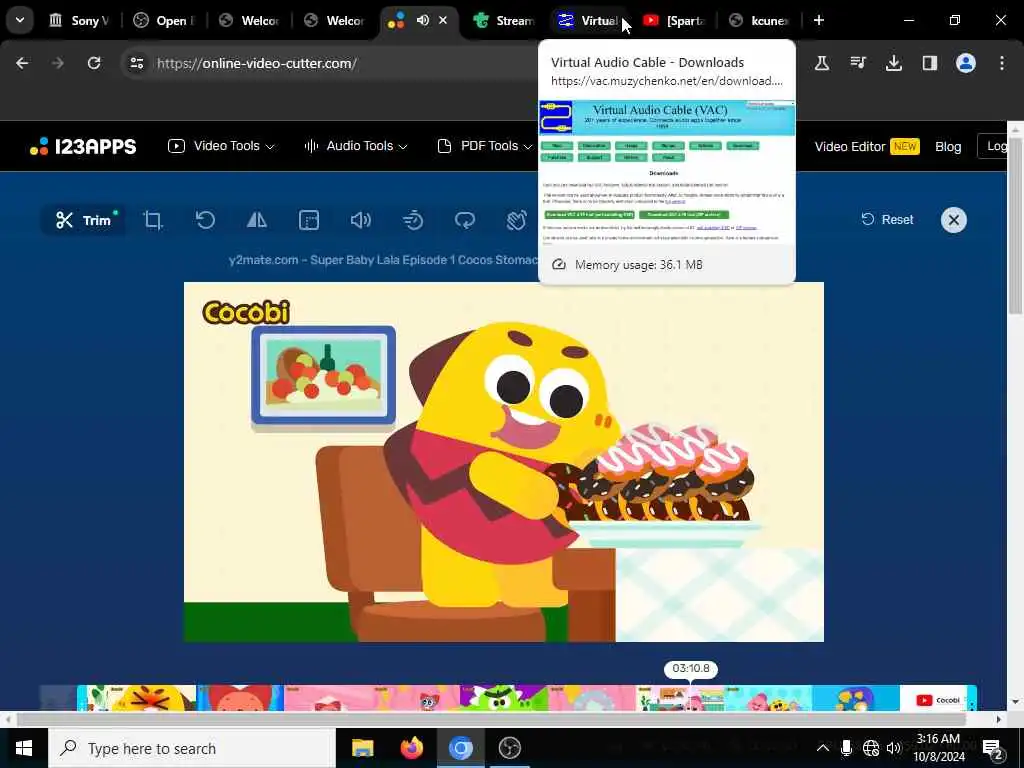This screenshot has height=768, width=1024.
Task: Open the tab search dropdown arrow
Action: click(x=20, y=20)
